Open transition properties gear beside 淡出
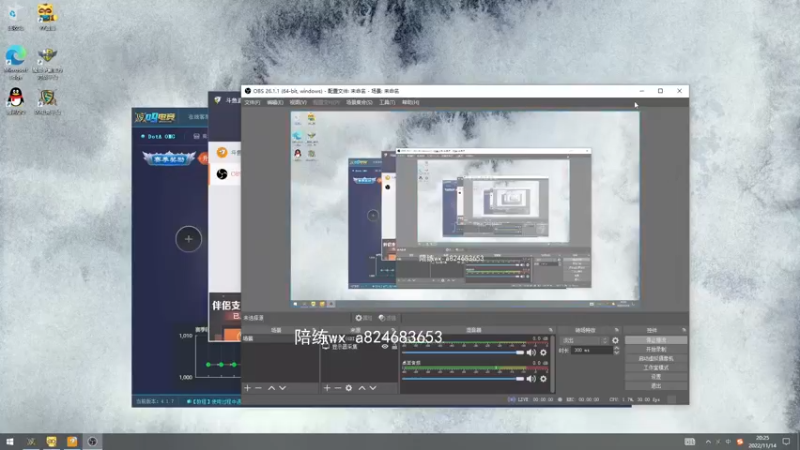The width and height of the screenshot is (800, 450). [615, 340]
